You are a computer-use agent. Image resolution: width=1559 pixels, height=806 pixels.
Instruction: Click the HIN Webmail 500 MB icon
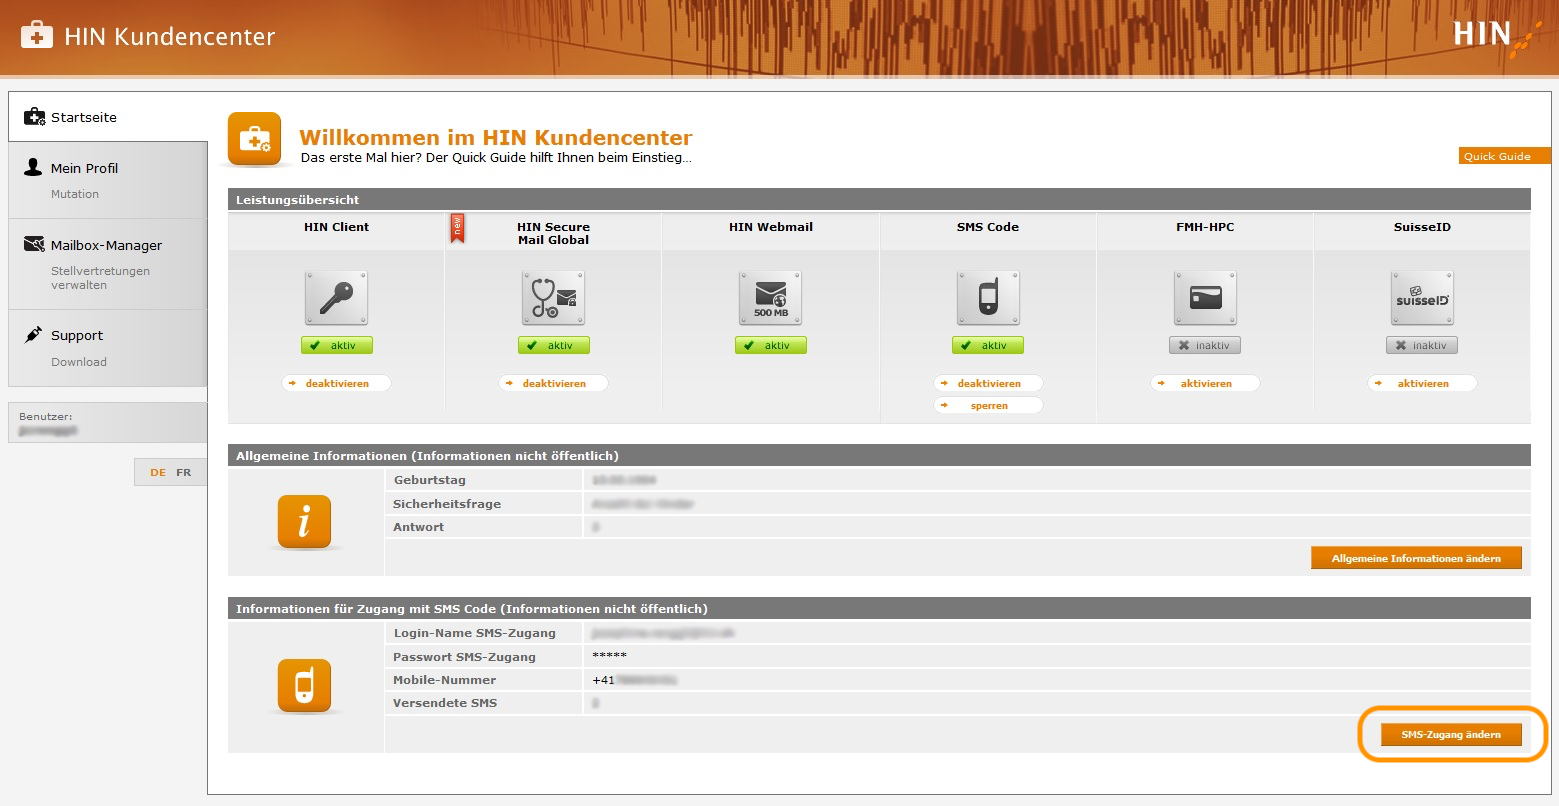point(770,298)
